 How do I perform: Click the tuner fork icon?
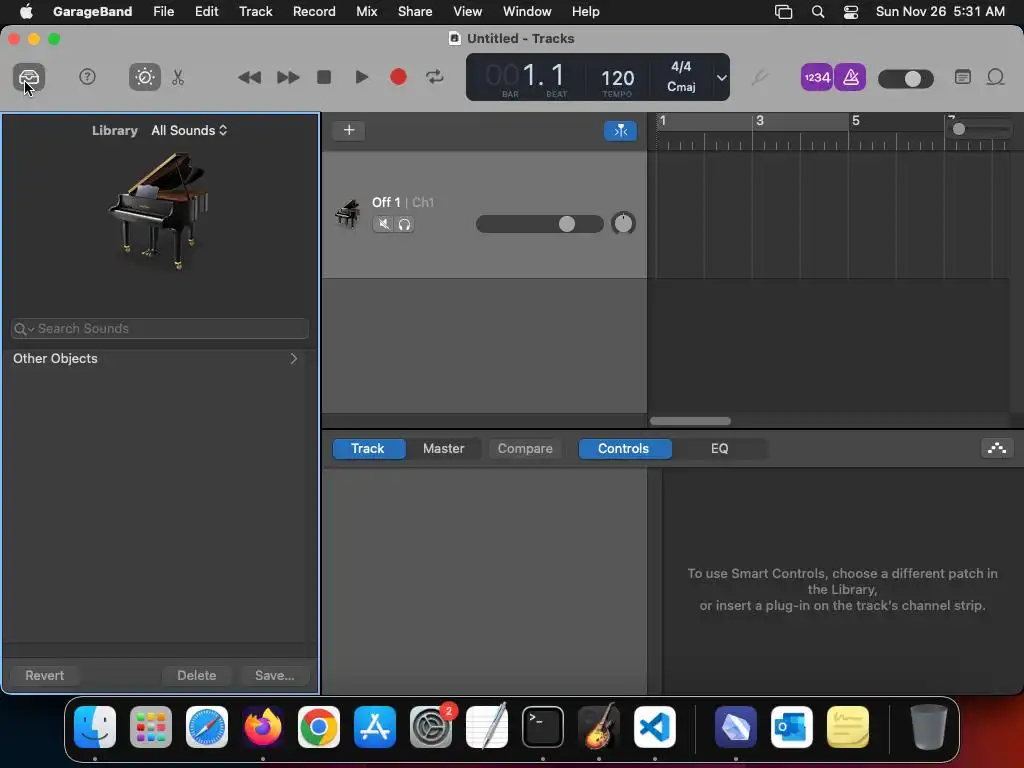tap(759, 78)
